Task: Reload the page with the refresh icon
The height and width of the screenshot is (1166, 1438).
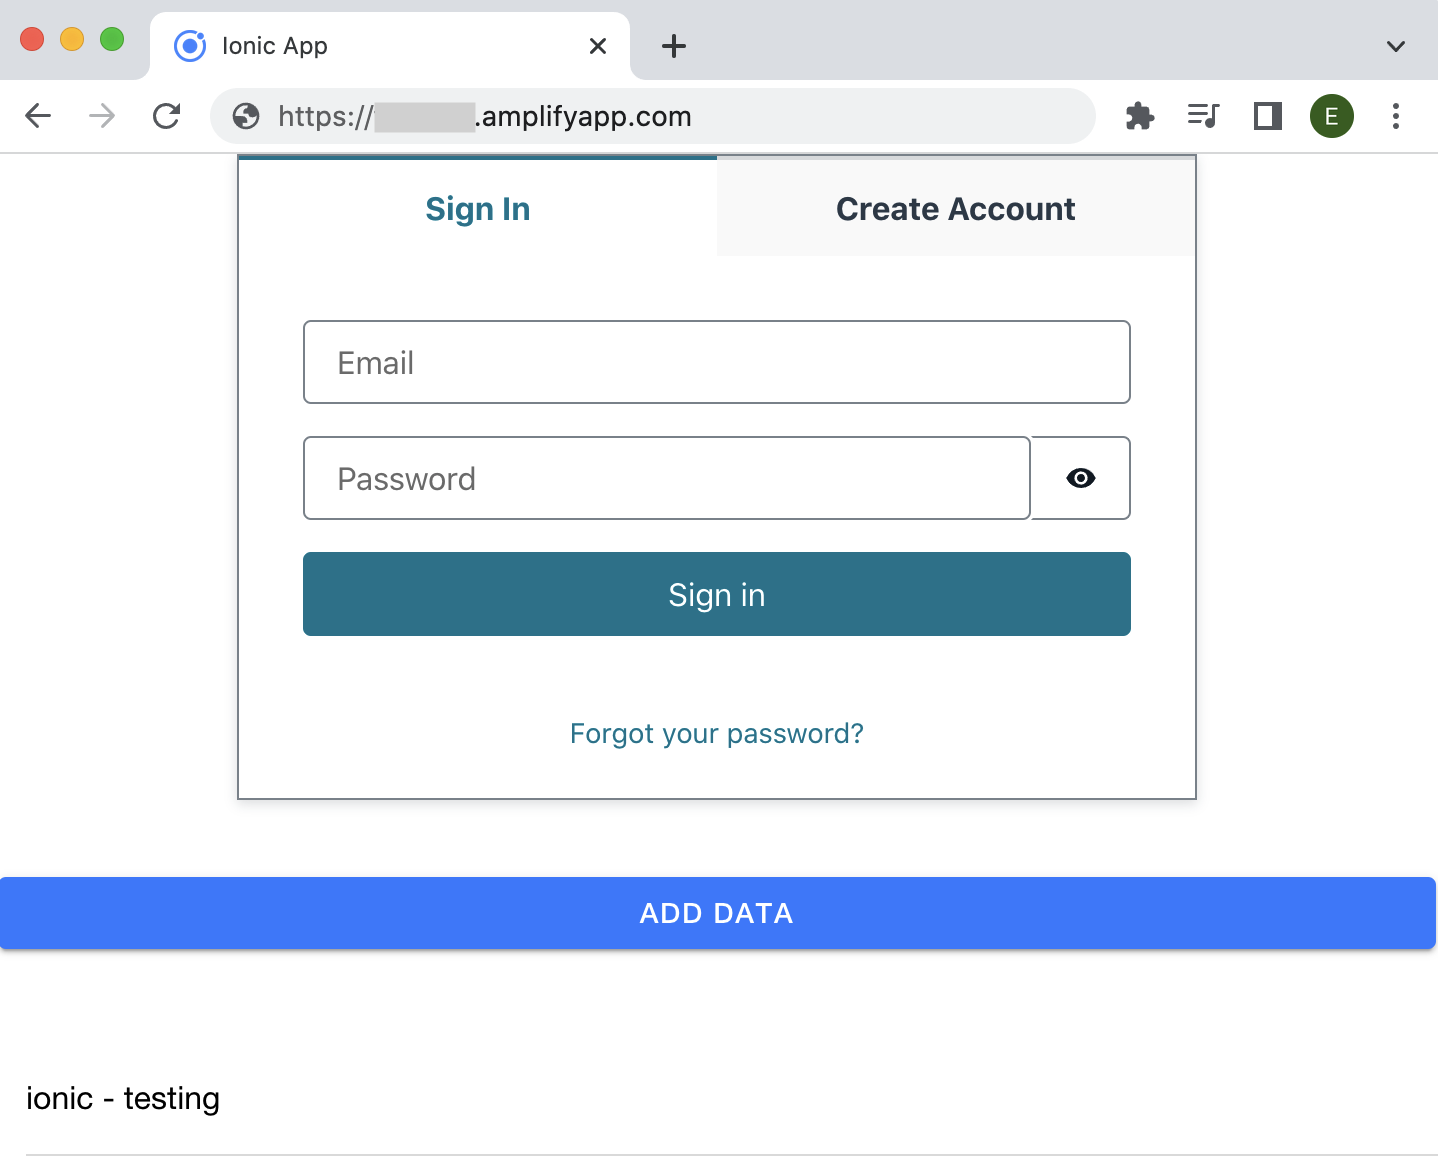Action: [167, 116]
